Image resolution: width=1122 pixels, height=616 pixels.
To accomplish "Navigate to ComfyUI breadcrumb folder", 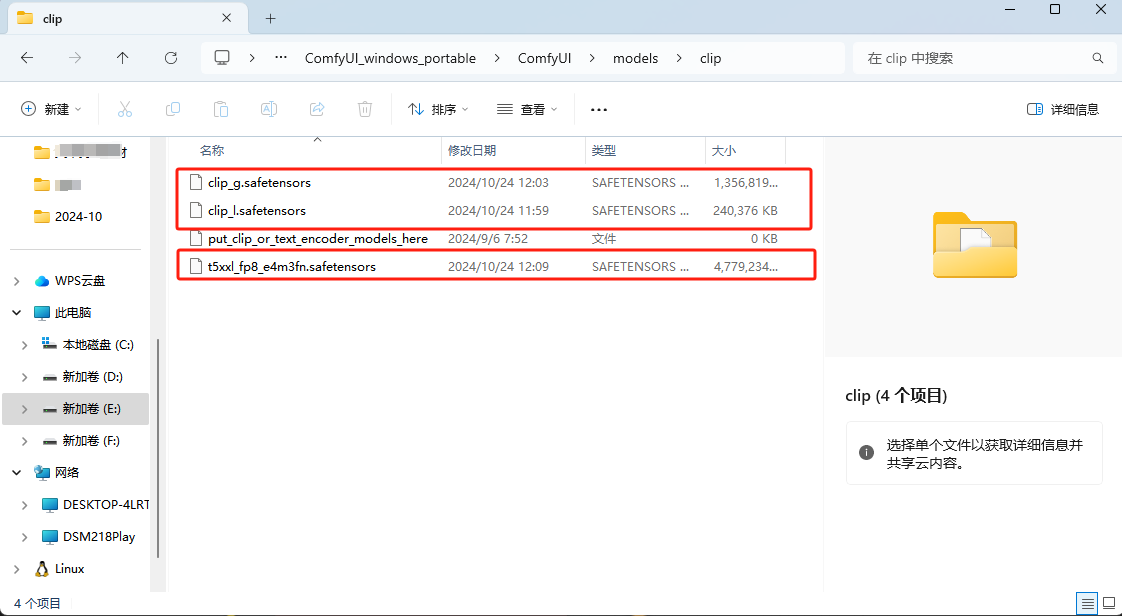I will (544, 59).
